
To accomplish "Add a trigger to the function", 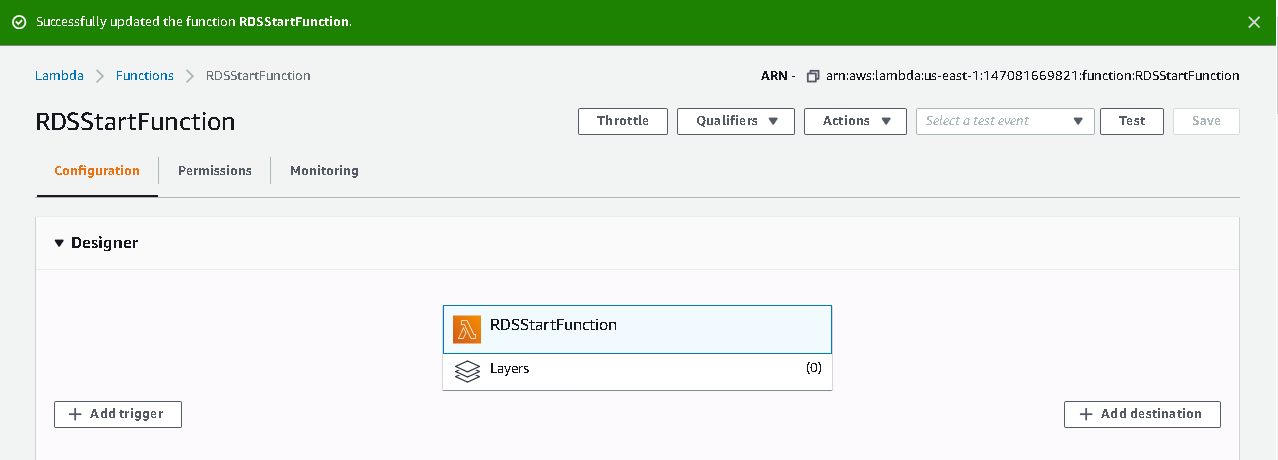I will pos(118,414).
